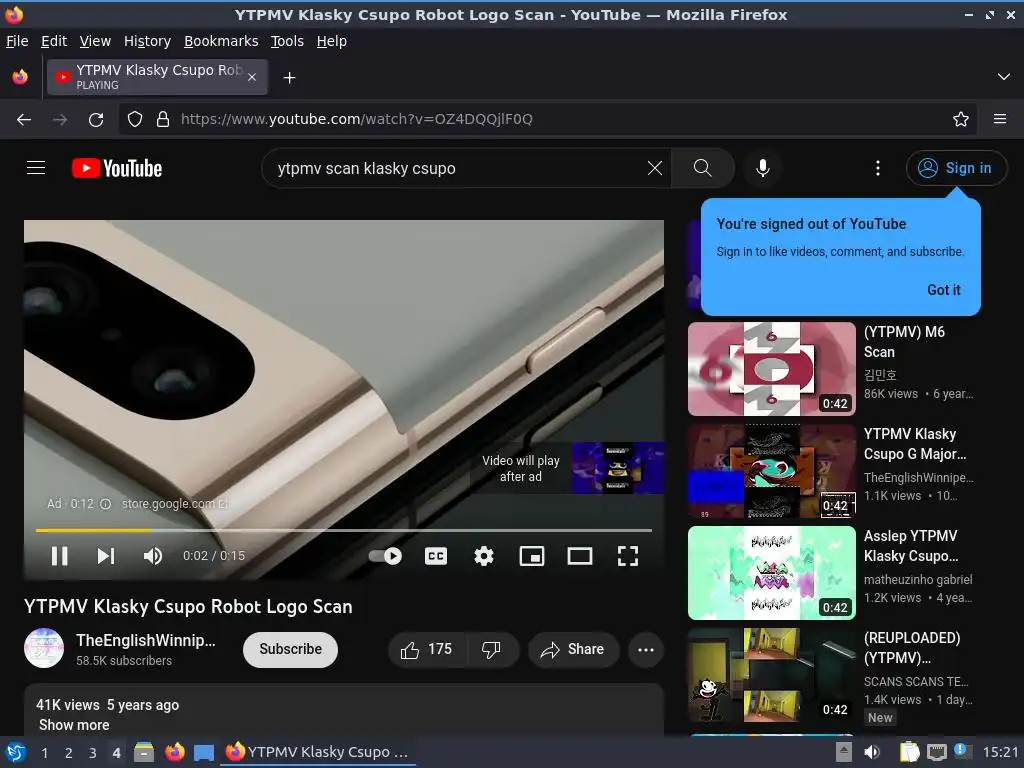Image resolution: width=1024 pixels, height=768 pixels.
Task: Reload the current page
Action: 96,120
